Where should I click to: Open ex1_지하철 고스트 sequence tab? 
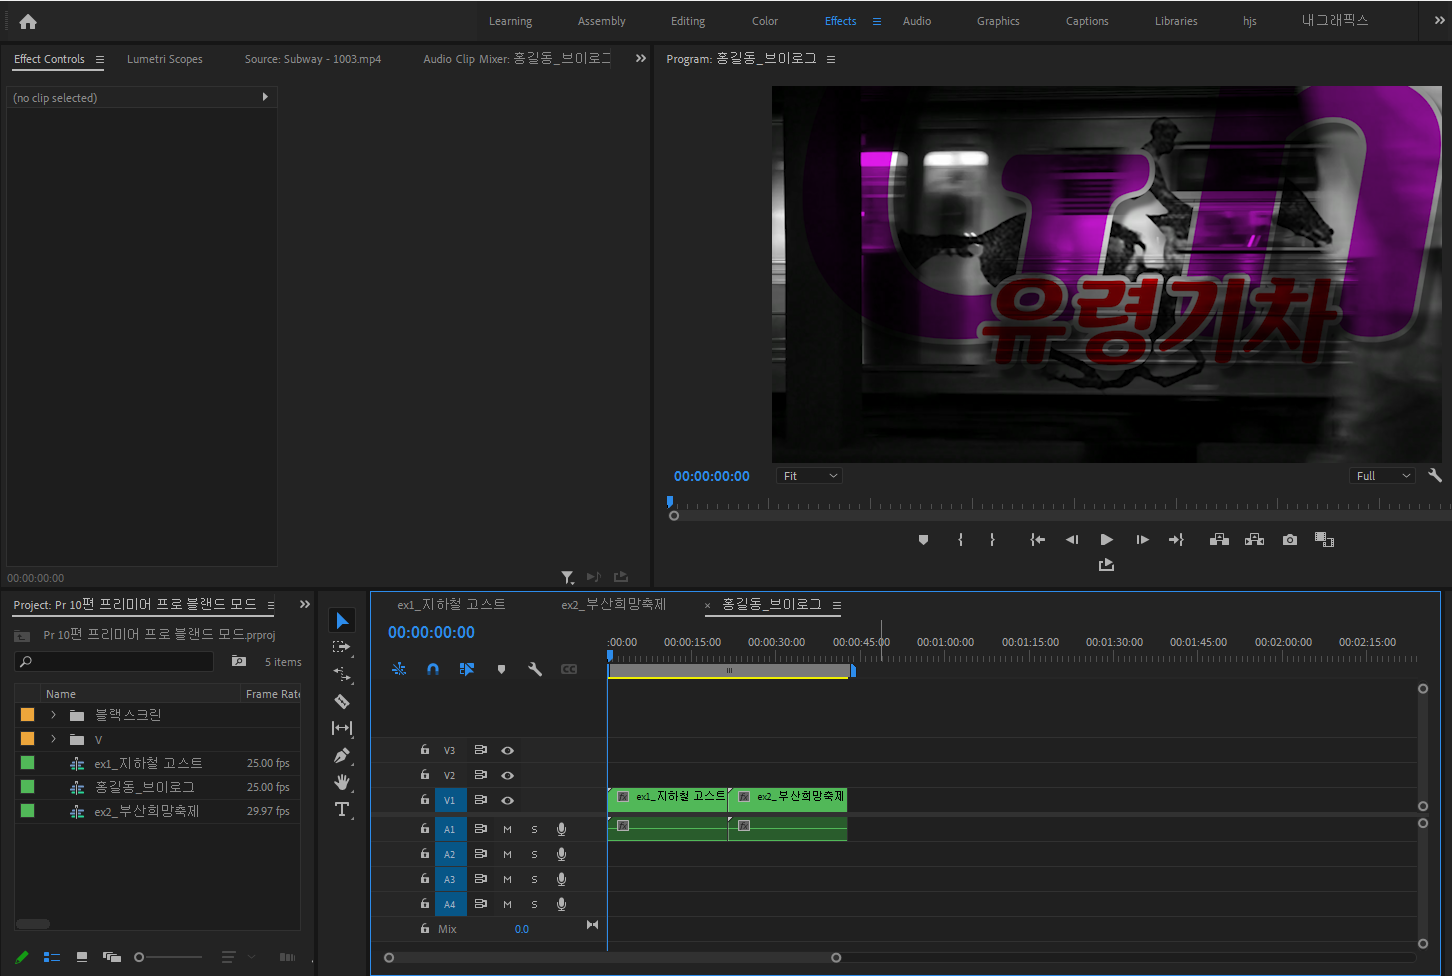pyautogui.click(x=451, y=605)
